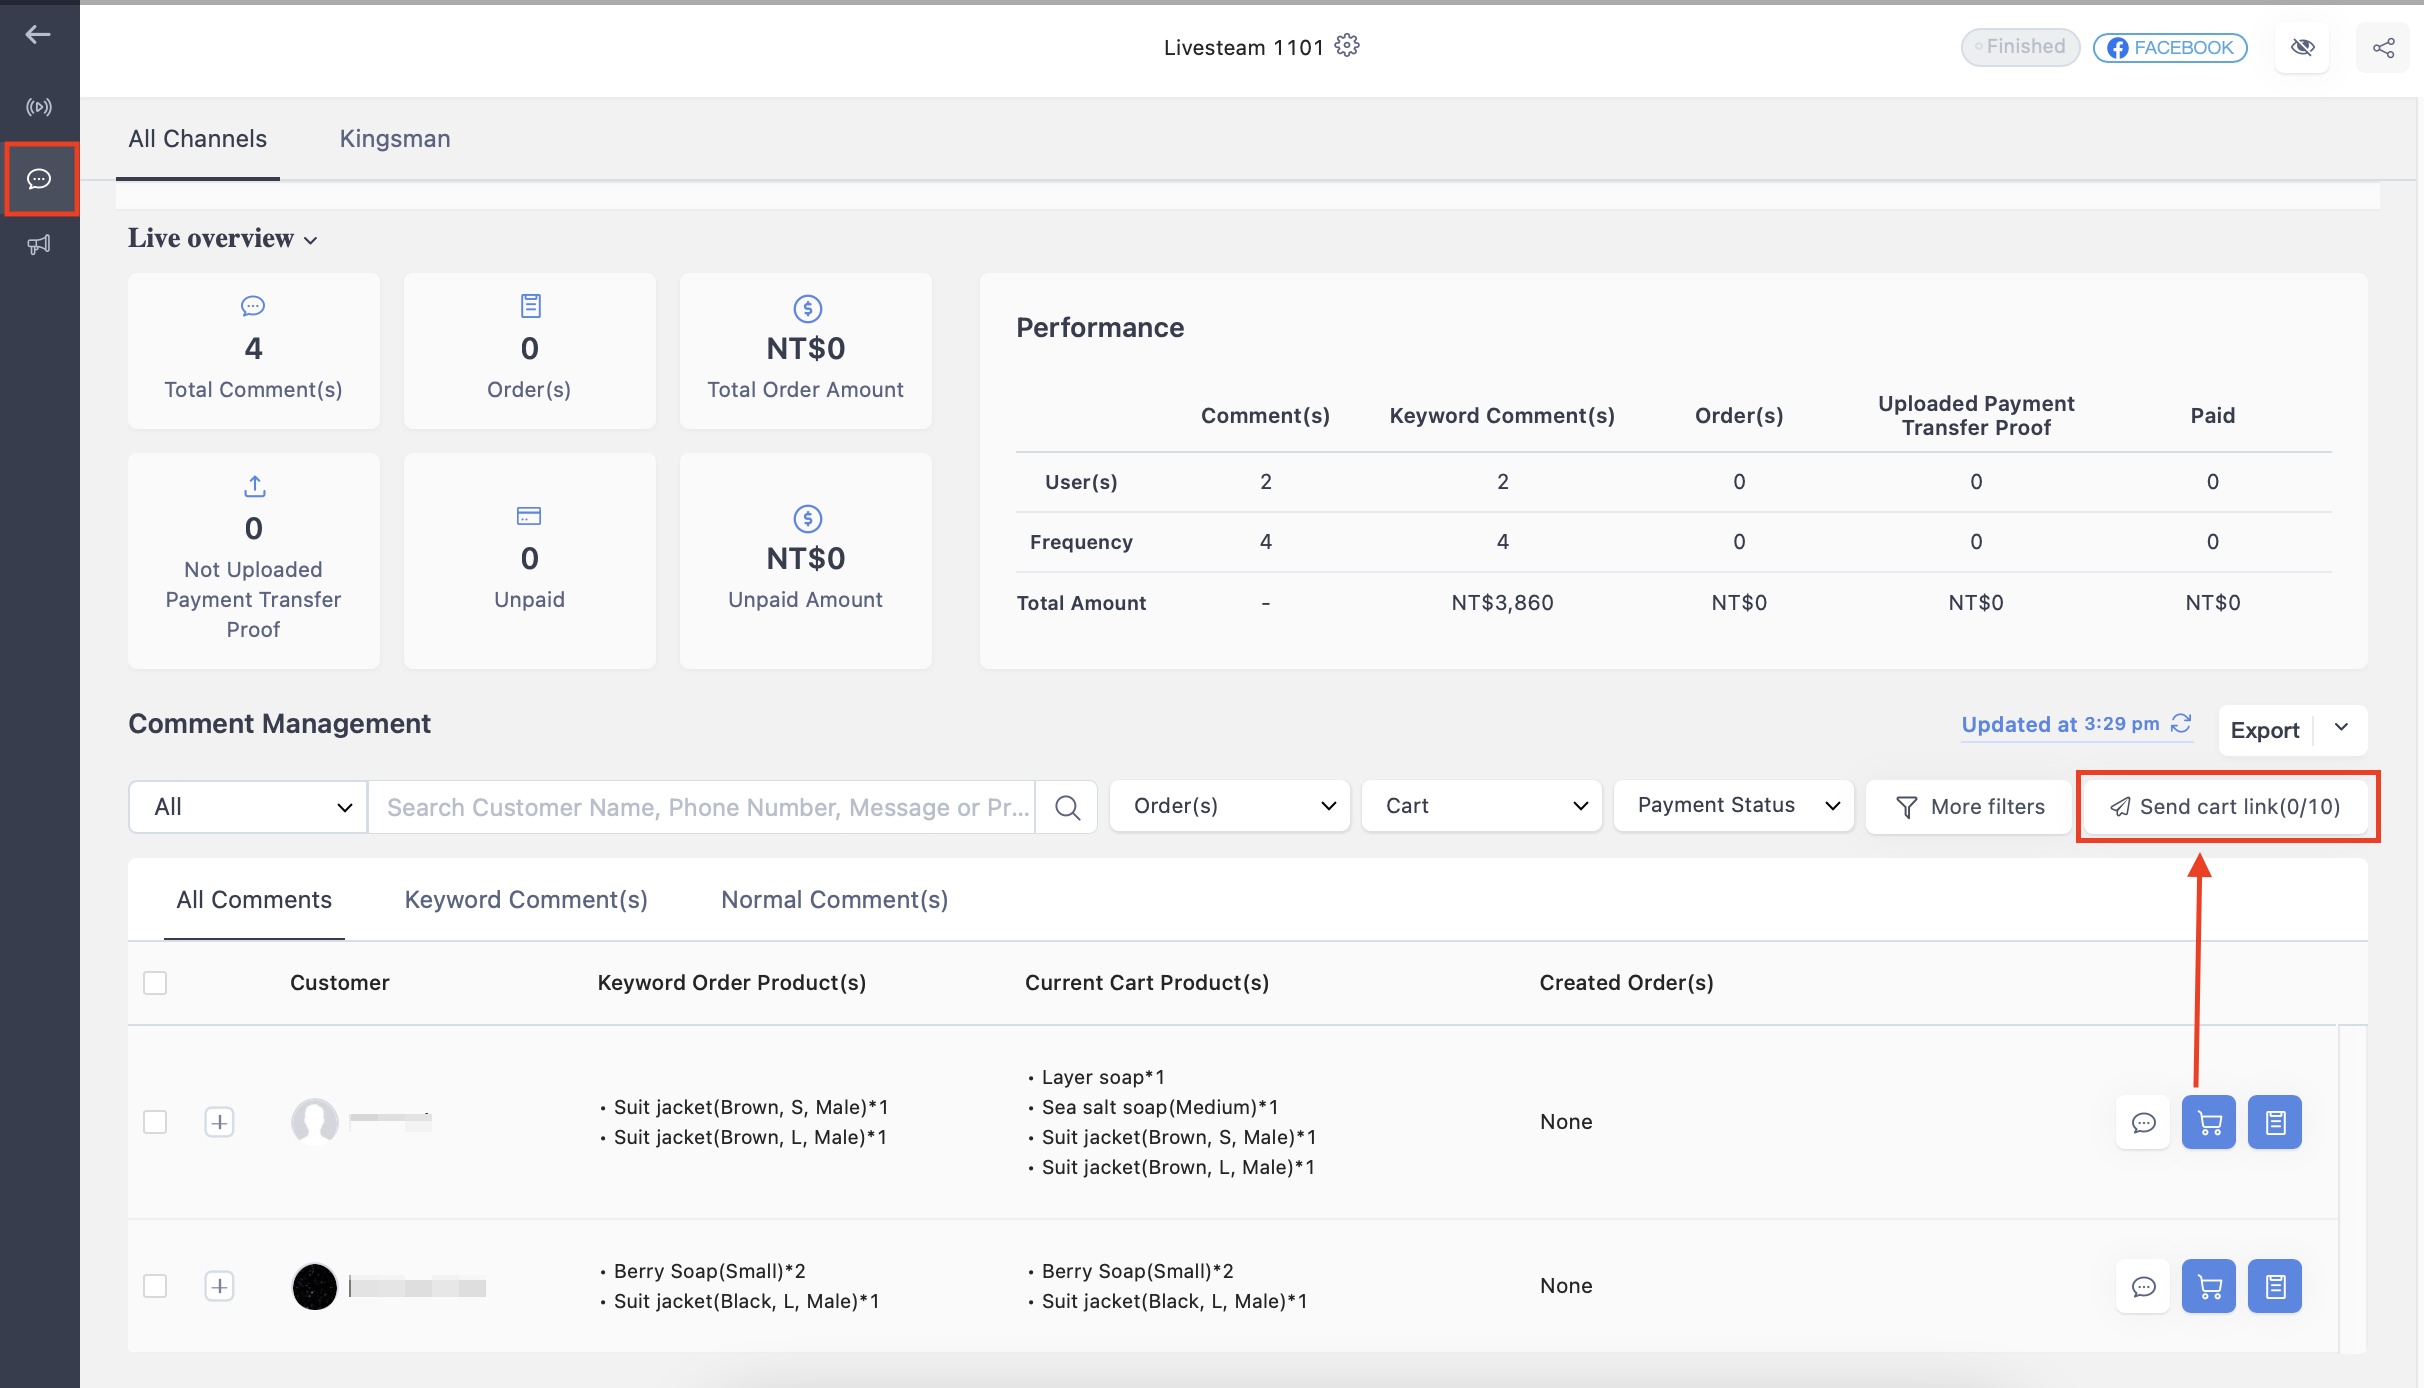
Task: Refresh the comments with the reload icon
Action: [2181, 723]
